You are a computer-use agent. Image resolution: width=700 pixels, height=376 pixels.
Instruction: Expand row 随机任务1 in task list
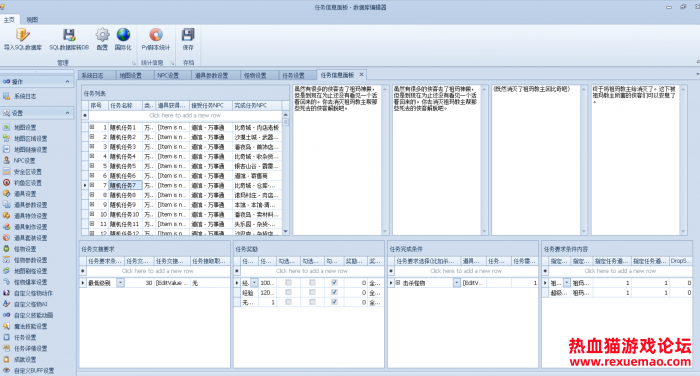pyautogui.click(x=92, y=127)
